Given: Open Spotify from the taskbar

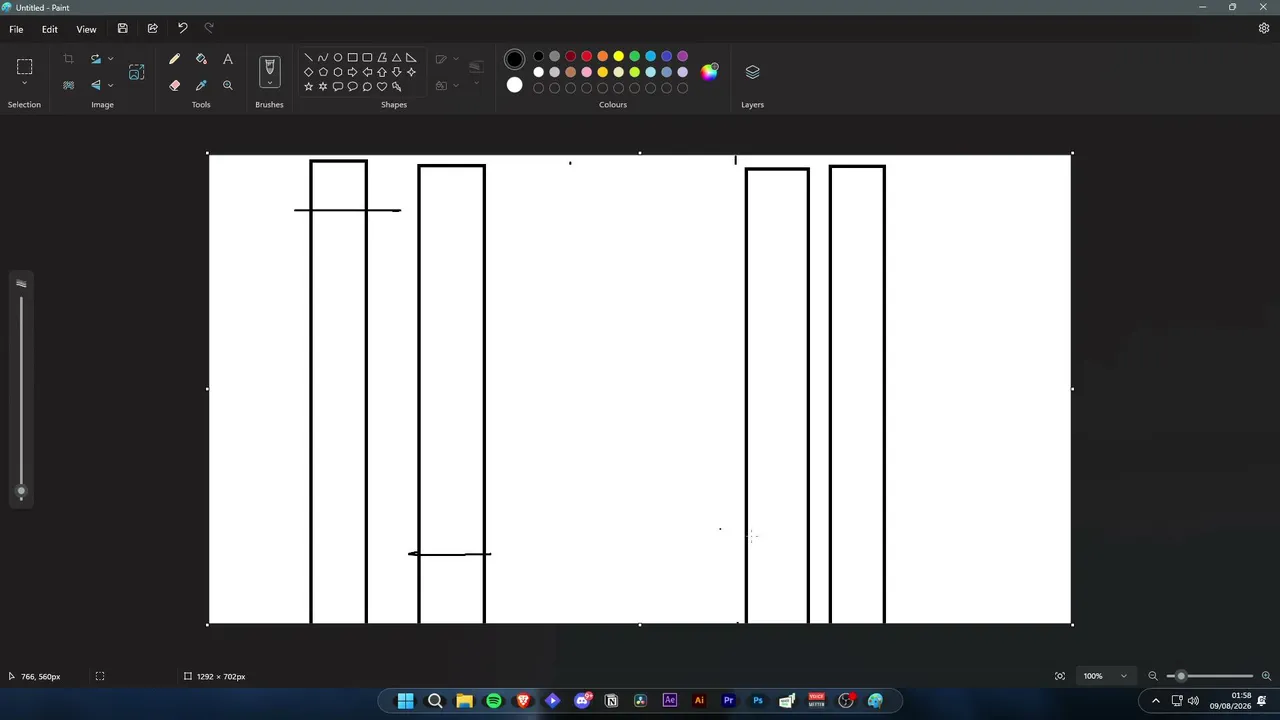Looking at the screenshot, I should pyautogui.click(x=493, y=701).
